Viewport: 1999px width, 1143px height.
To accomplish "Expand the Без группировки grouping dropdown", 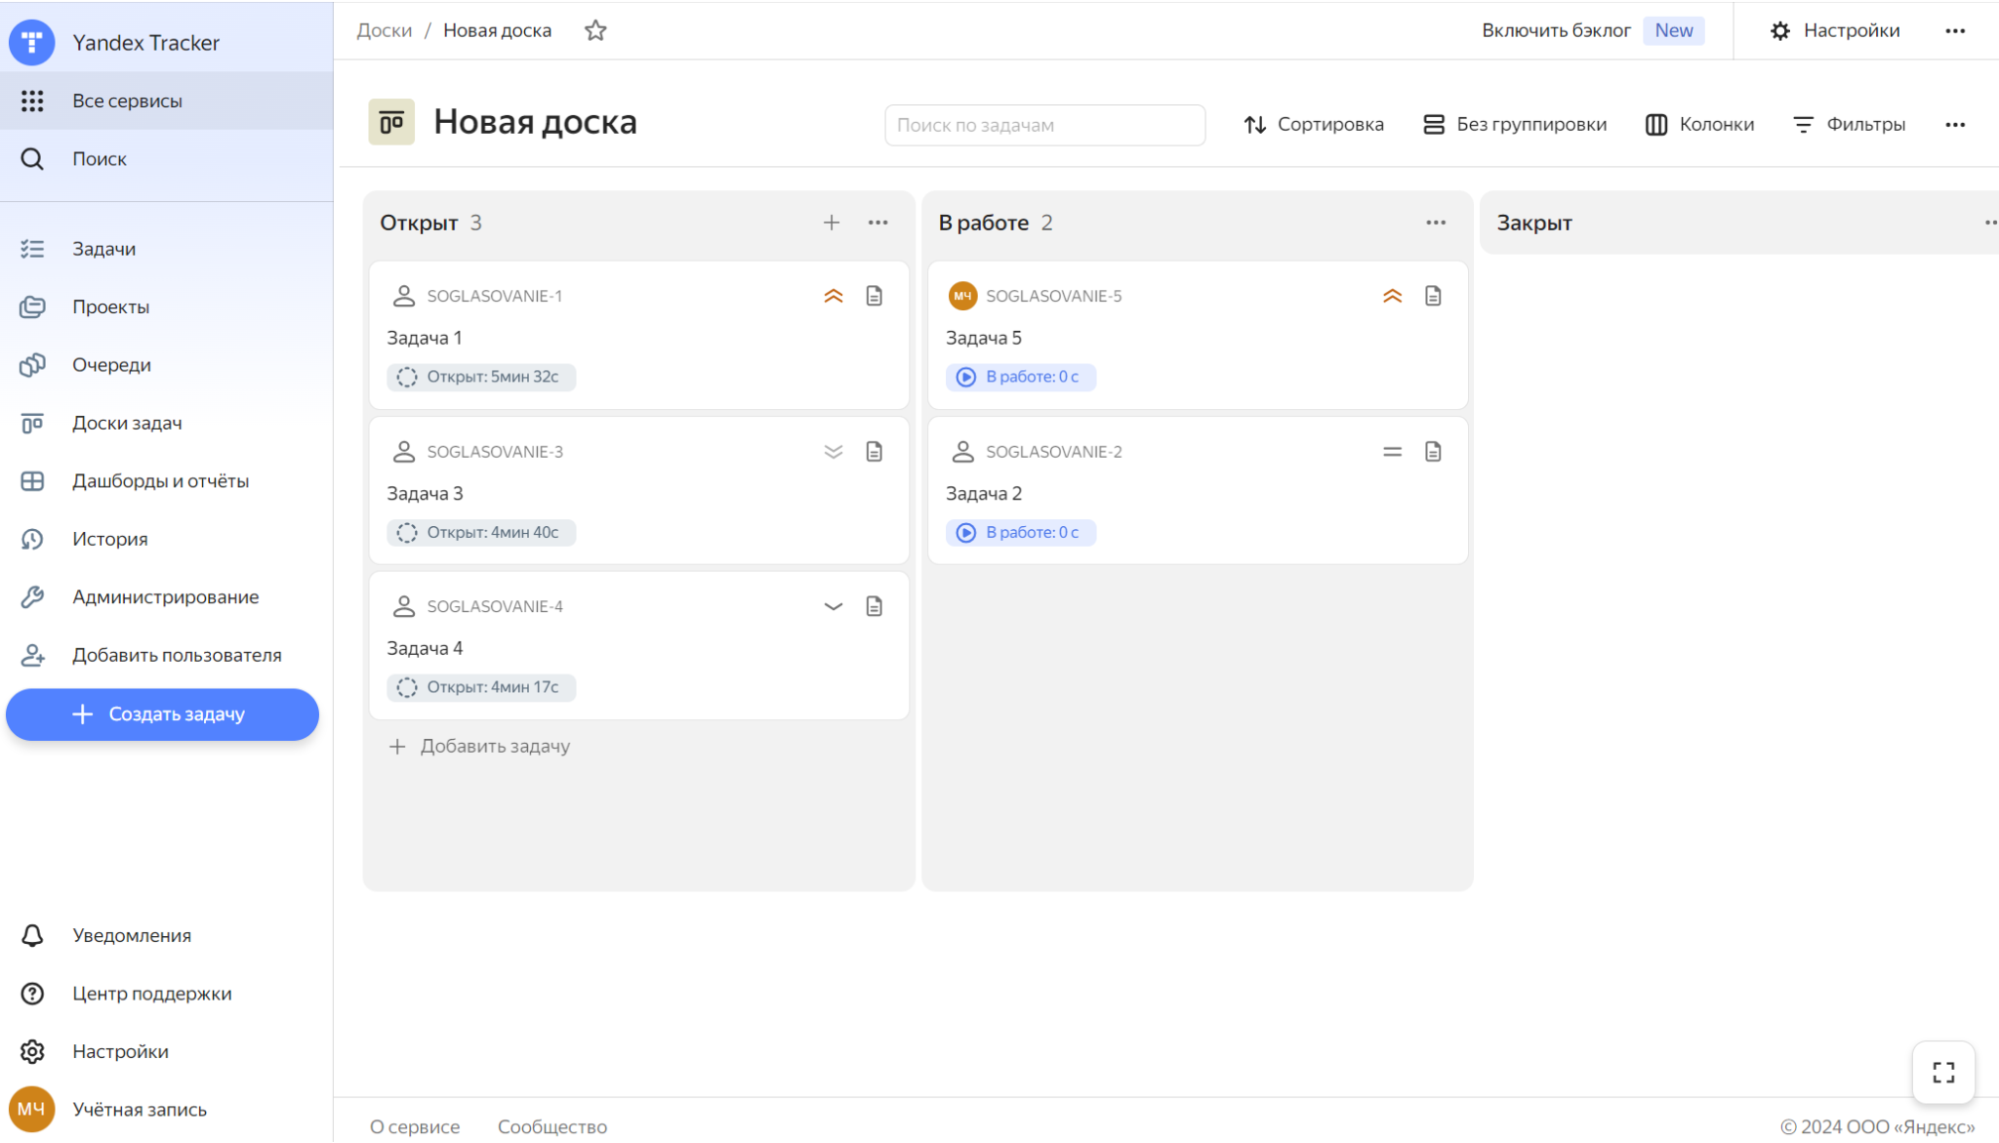I will [x=1515, y=124].
